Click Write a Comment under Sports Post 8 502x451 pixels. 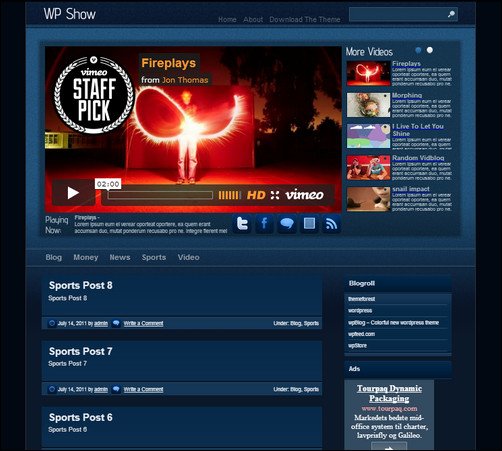click(x=143, y=323)
